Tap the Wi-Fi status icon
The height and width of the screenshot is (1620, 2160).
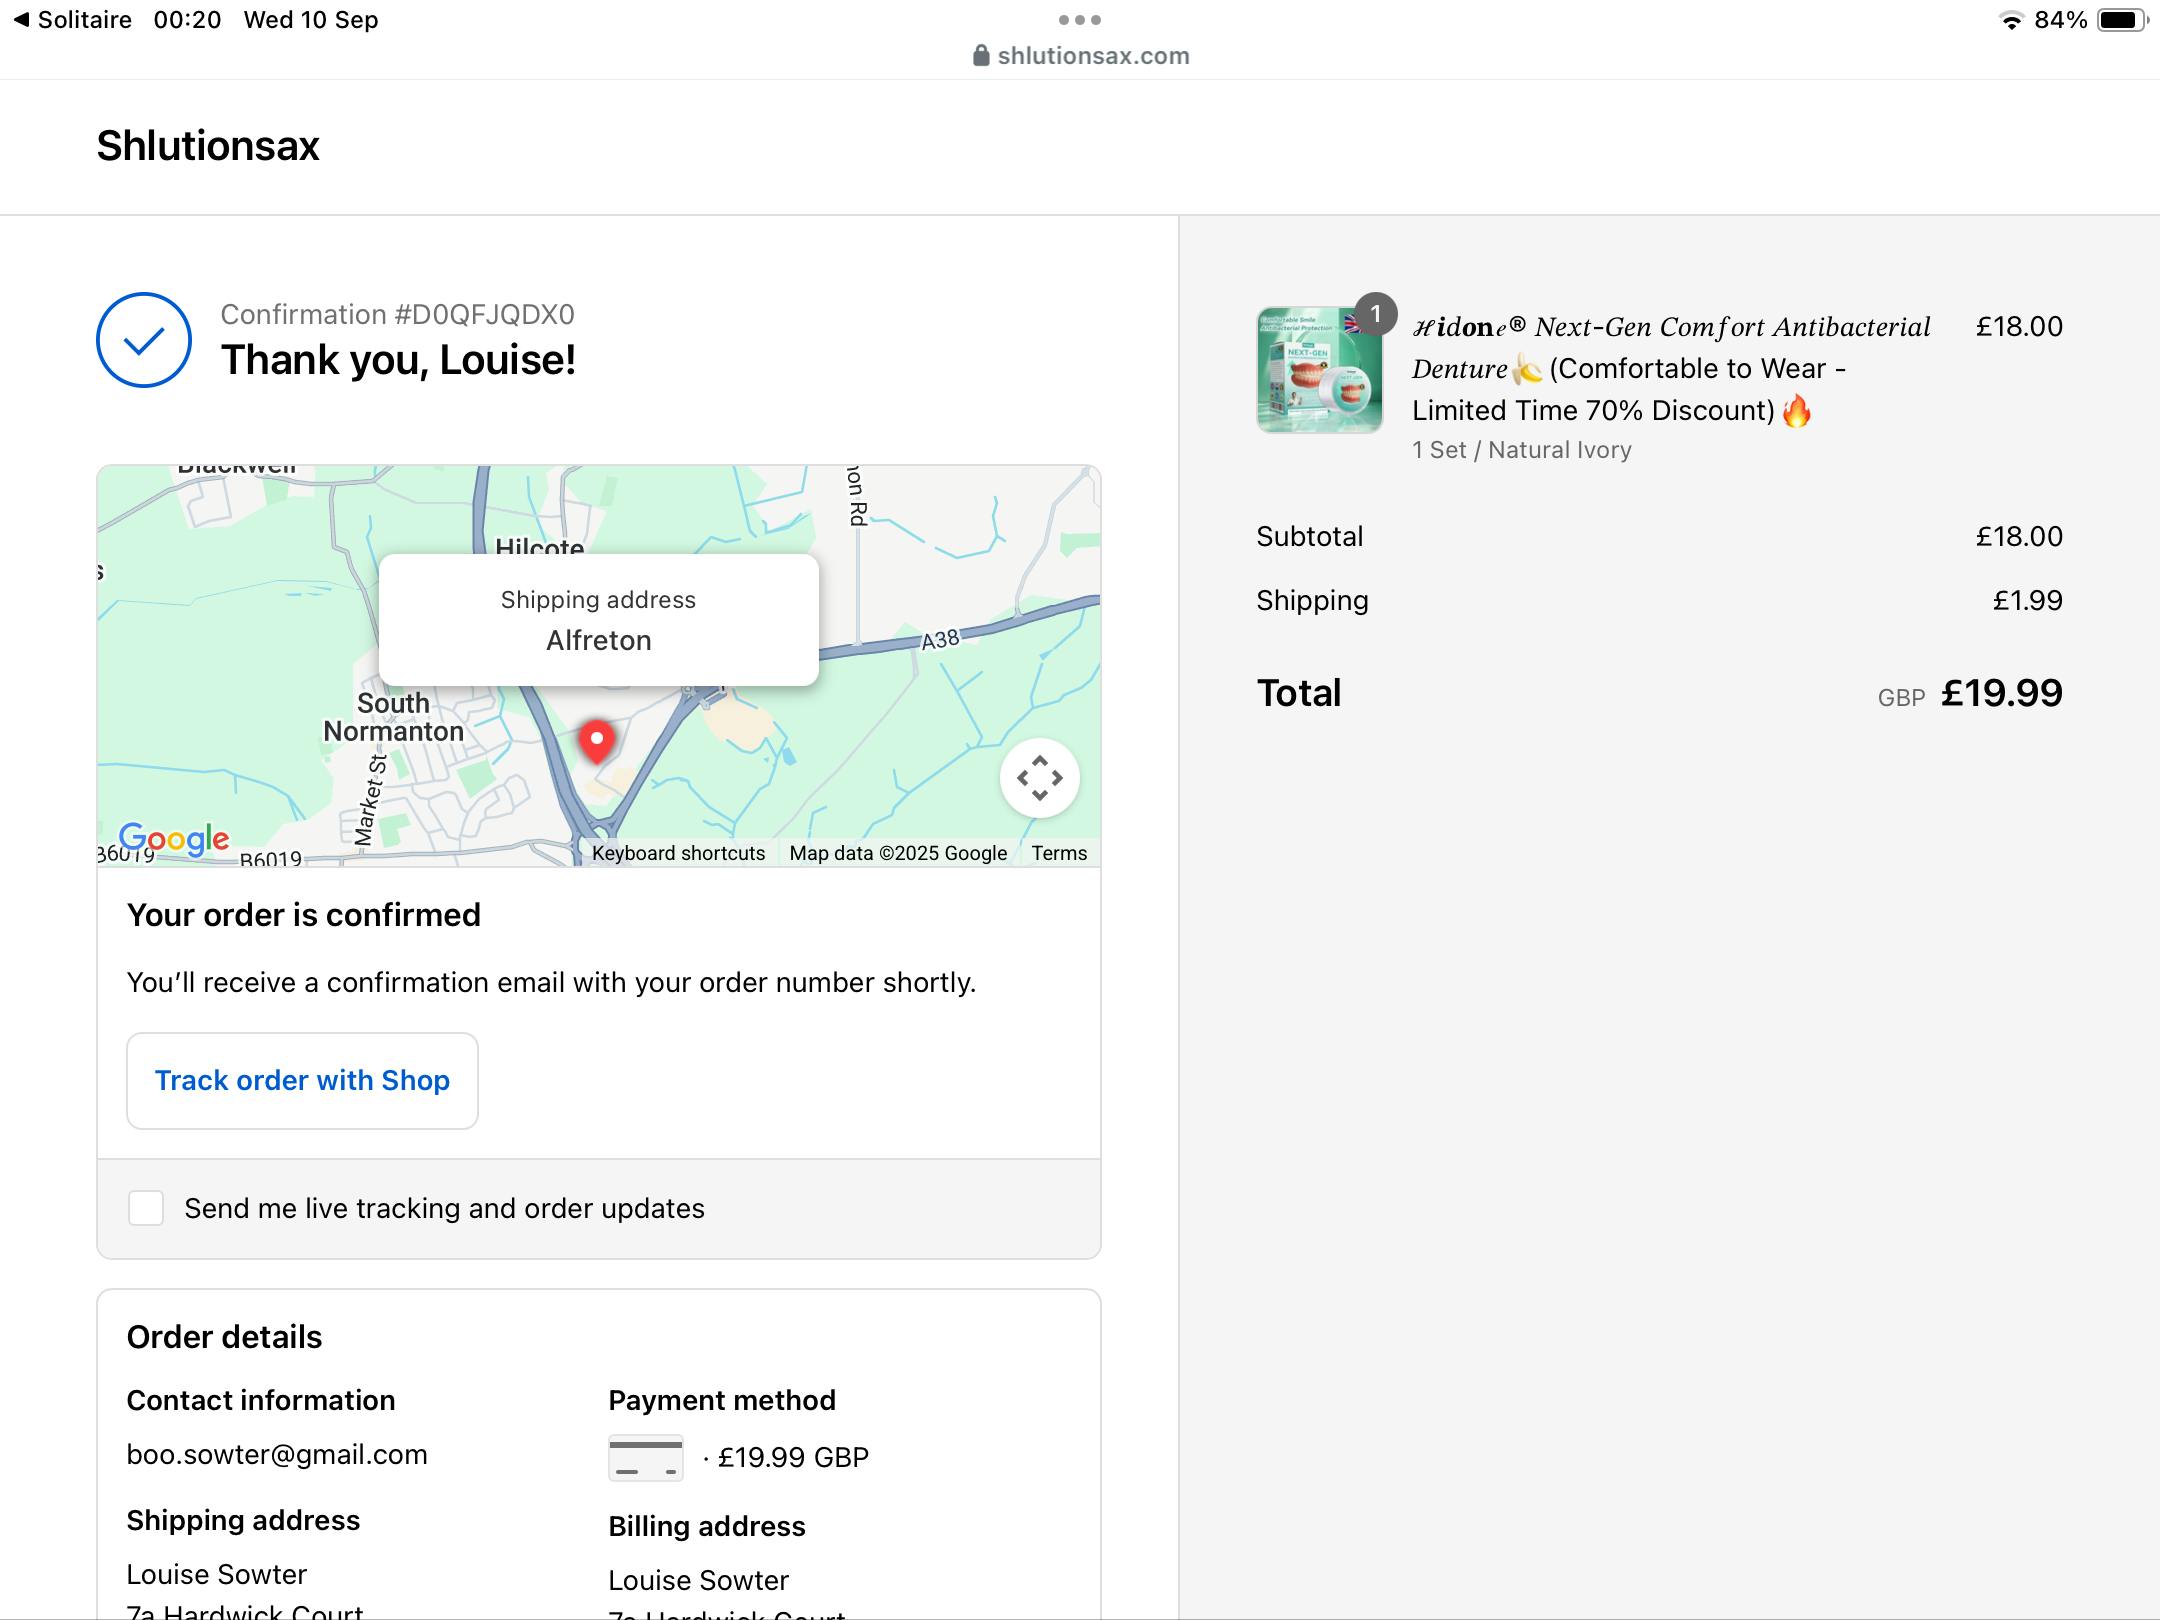pyautogui.click(x=2010, y=20)
